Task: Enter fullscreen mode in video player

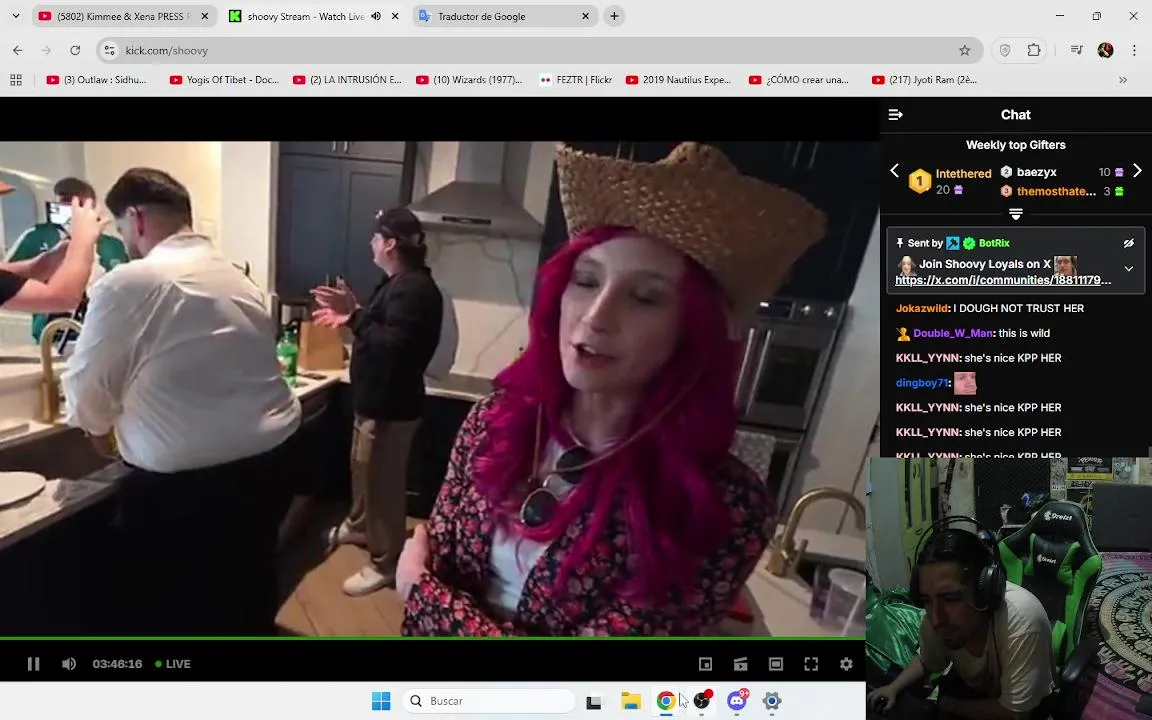Action: [811, 663]
